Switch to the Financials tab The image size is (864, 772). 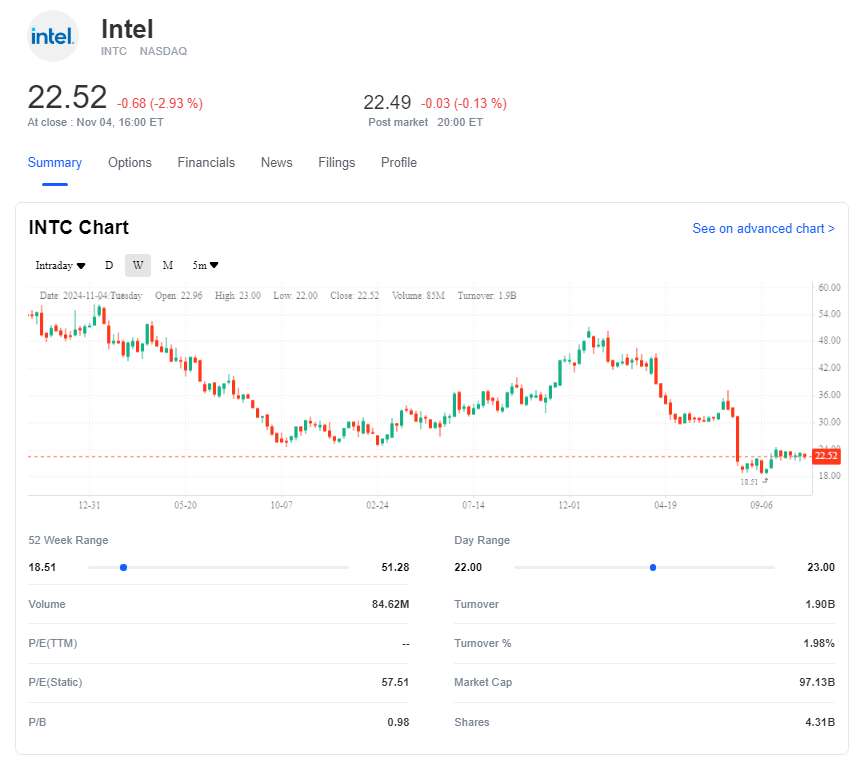tap(206, 163)
